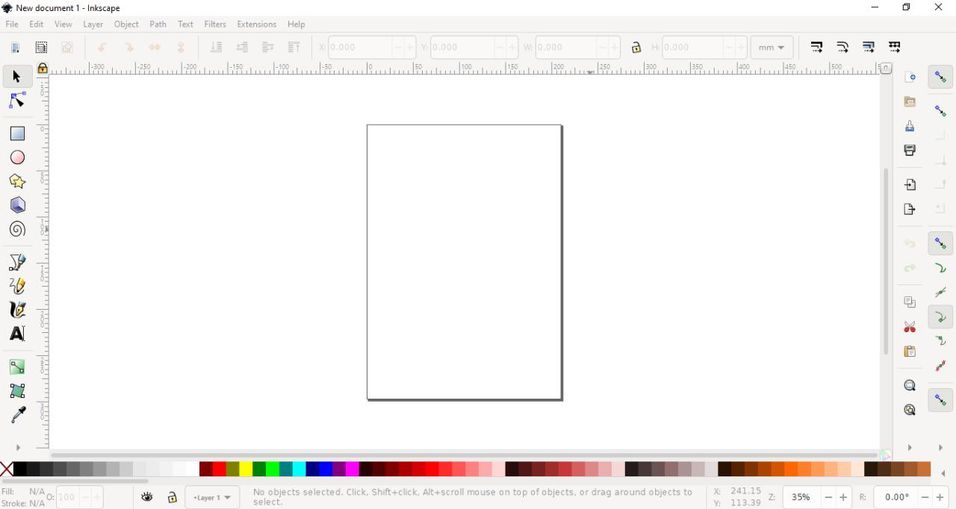Open the color palette menu arrow
The height and width of the screenshot is (509, 956).
[x=944, y=473]
